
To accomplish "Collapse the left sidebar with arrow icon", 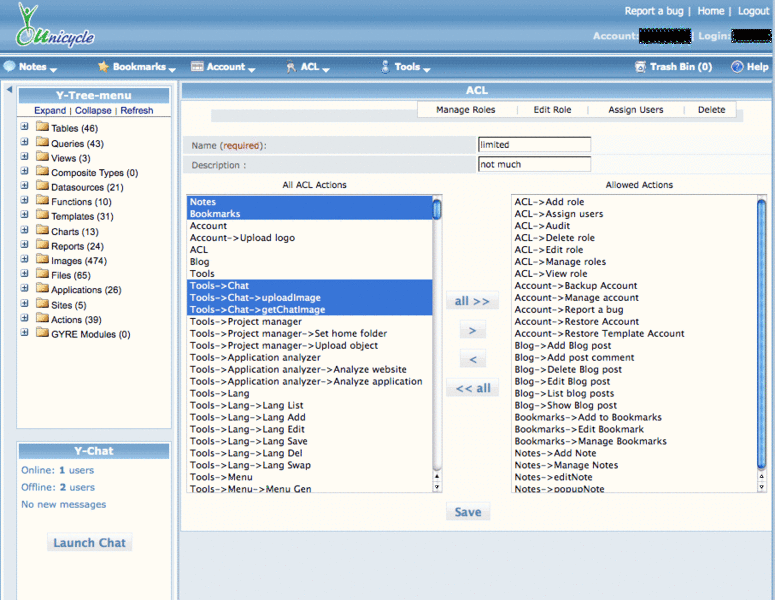I will tap(9, 91).
